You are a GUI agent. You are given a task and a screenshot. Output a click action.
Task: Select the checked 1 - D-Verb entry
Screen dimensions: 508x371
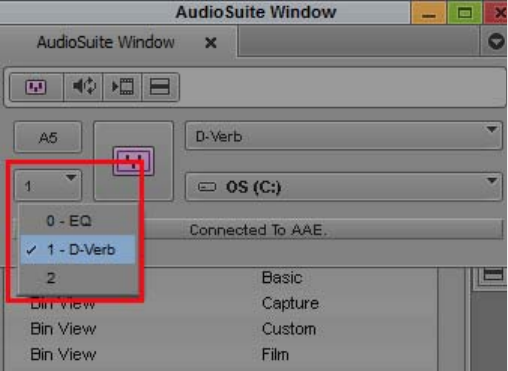[78, 250]
